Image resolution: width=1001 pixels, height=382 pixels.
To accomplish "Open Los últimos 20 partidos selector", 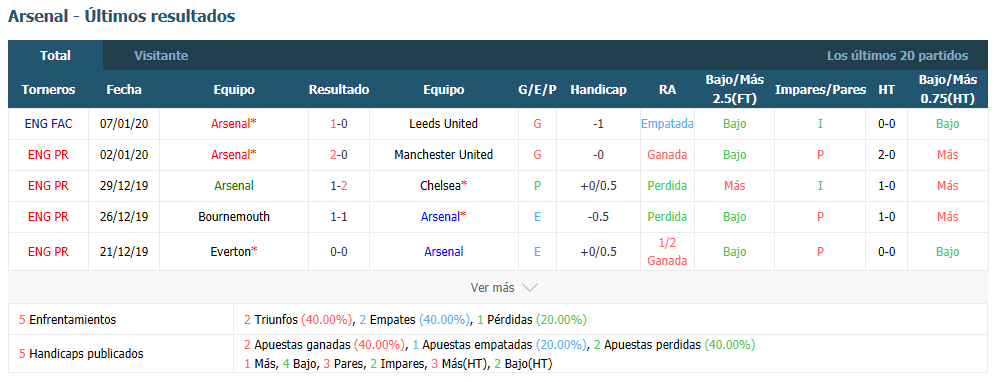I will 897,56.
